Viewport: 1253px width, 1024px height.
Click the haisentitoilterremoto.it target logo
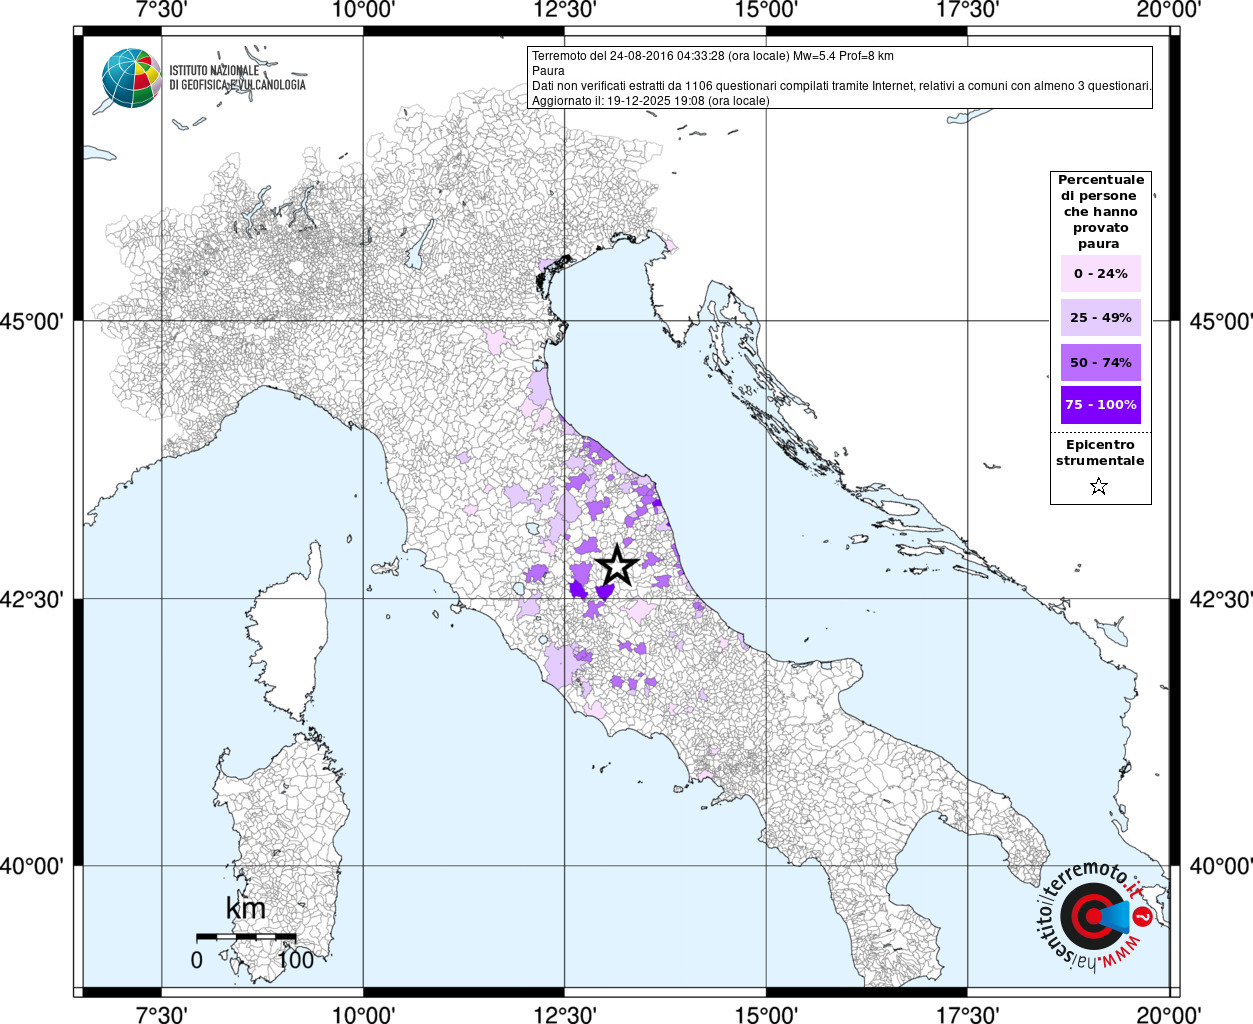[1095, 915]
